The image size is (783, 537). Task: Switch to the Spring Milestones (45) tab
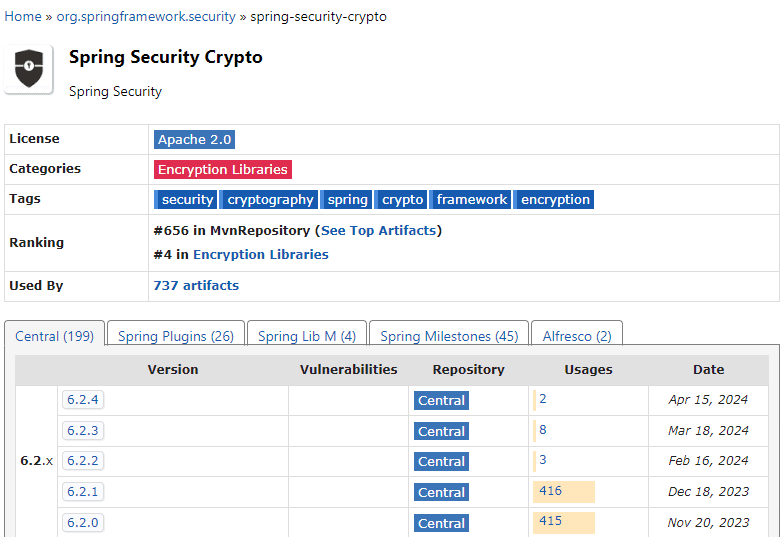pos(449,336)
